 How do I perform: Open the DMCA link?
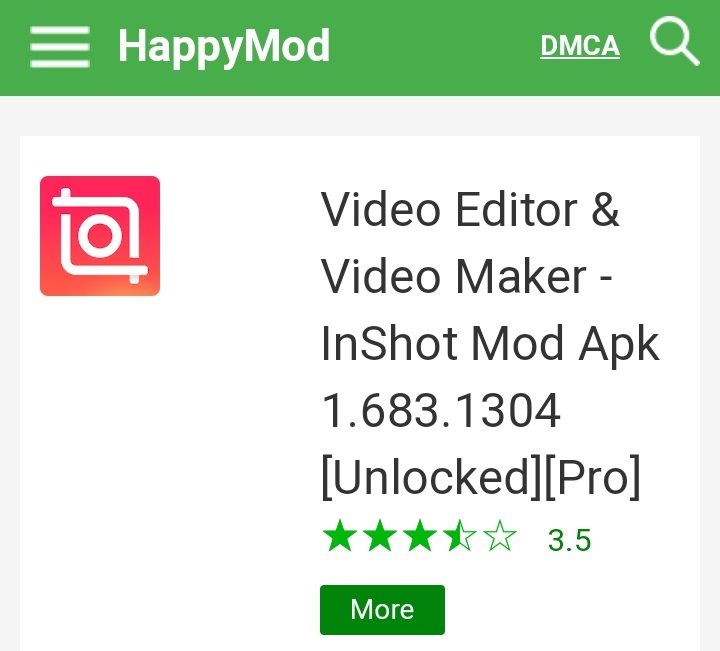580,46
